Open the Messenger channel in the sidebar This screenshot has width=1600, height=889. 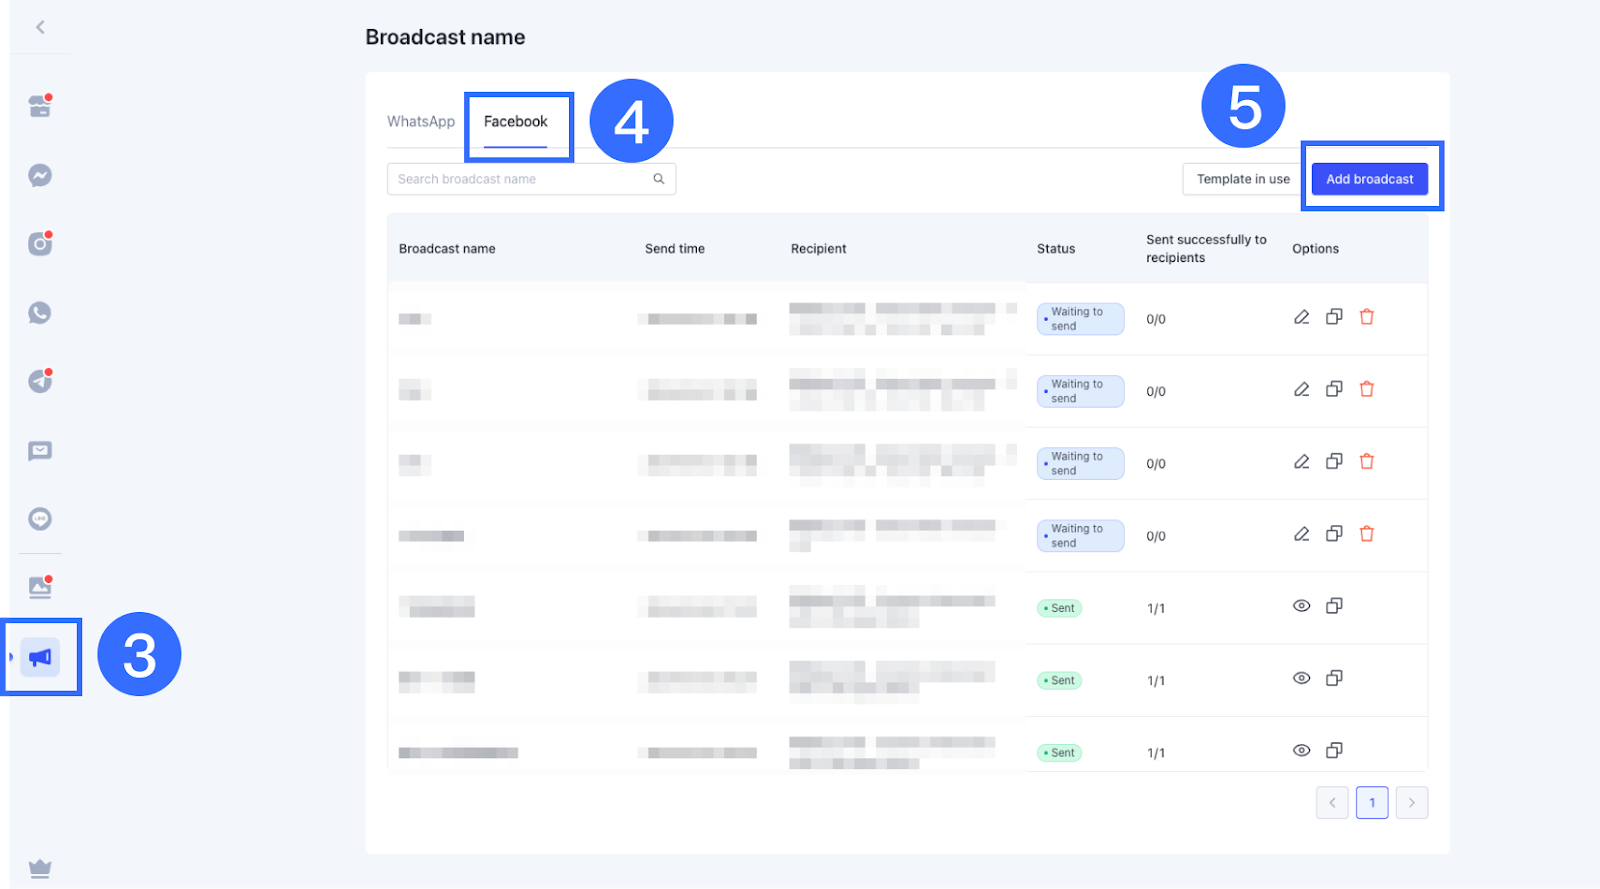(40, 176)
